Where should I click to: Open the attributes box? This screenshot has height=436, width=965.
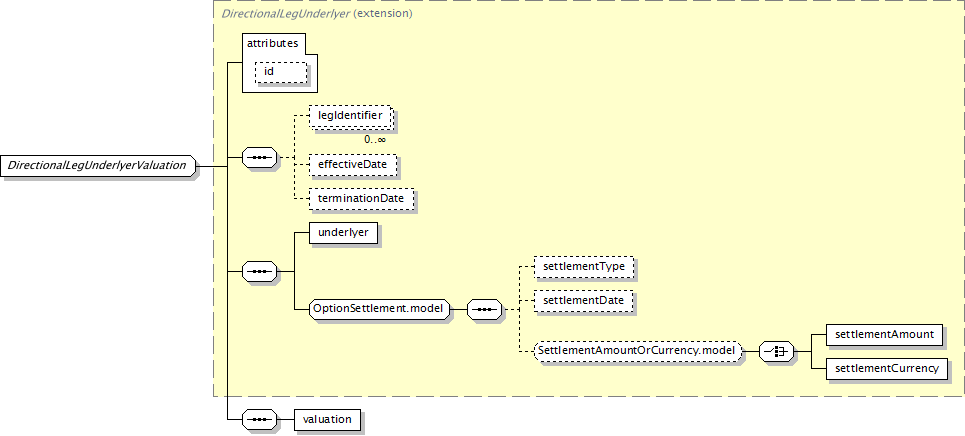(273, 45)
